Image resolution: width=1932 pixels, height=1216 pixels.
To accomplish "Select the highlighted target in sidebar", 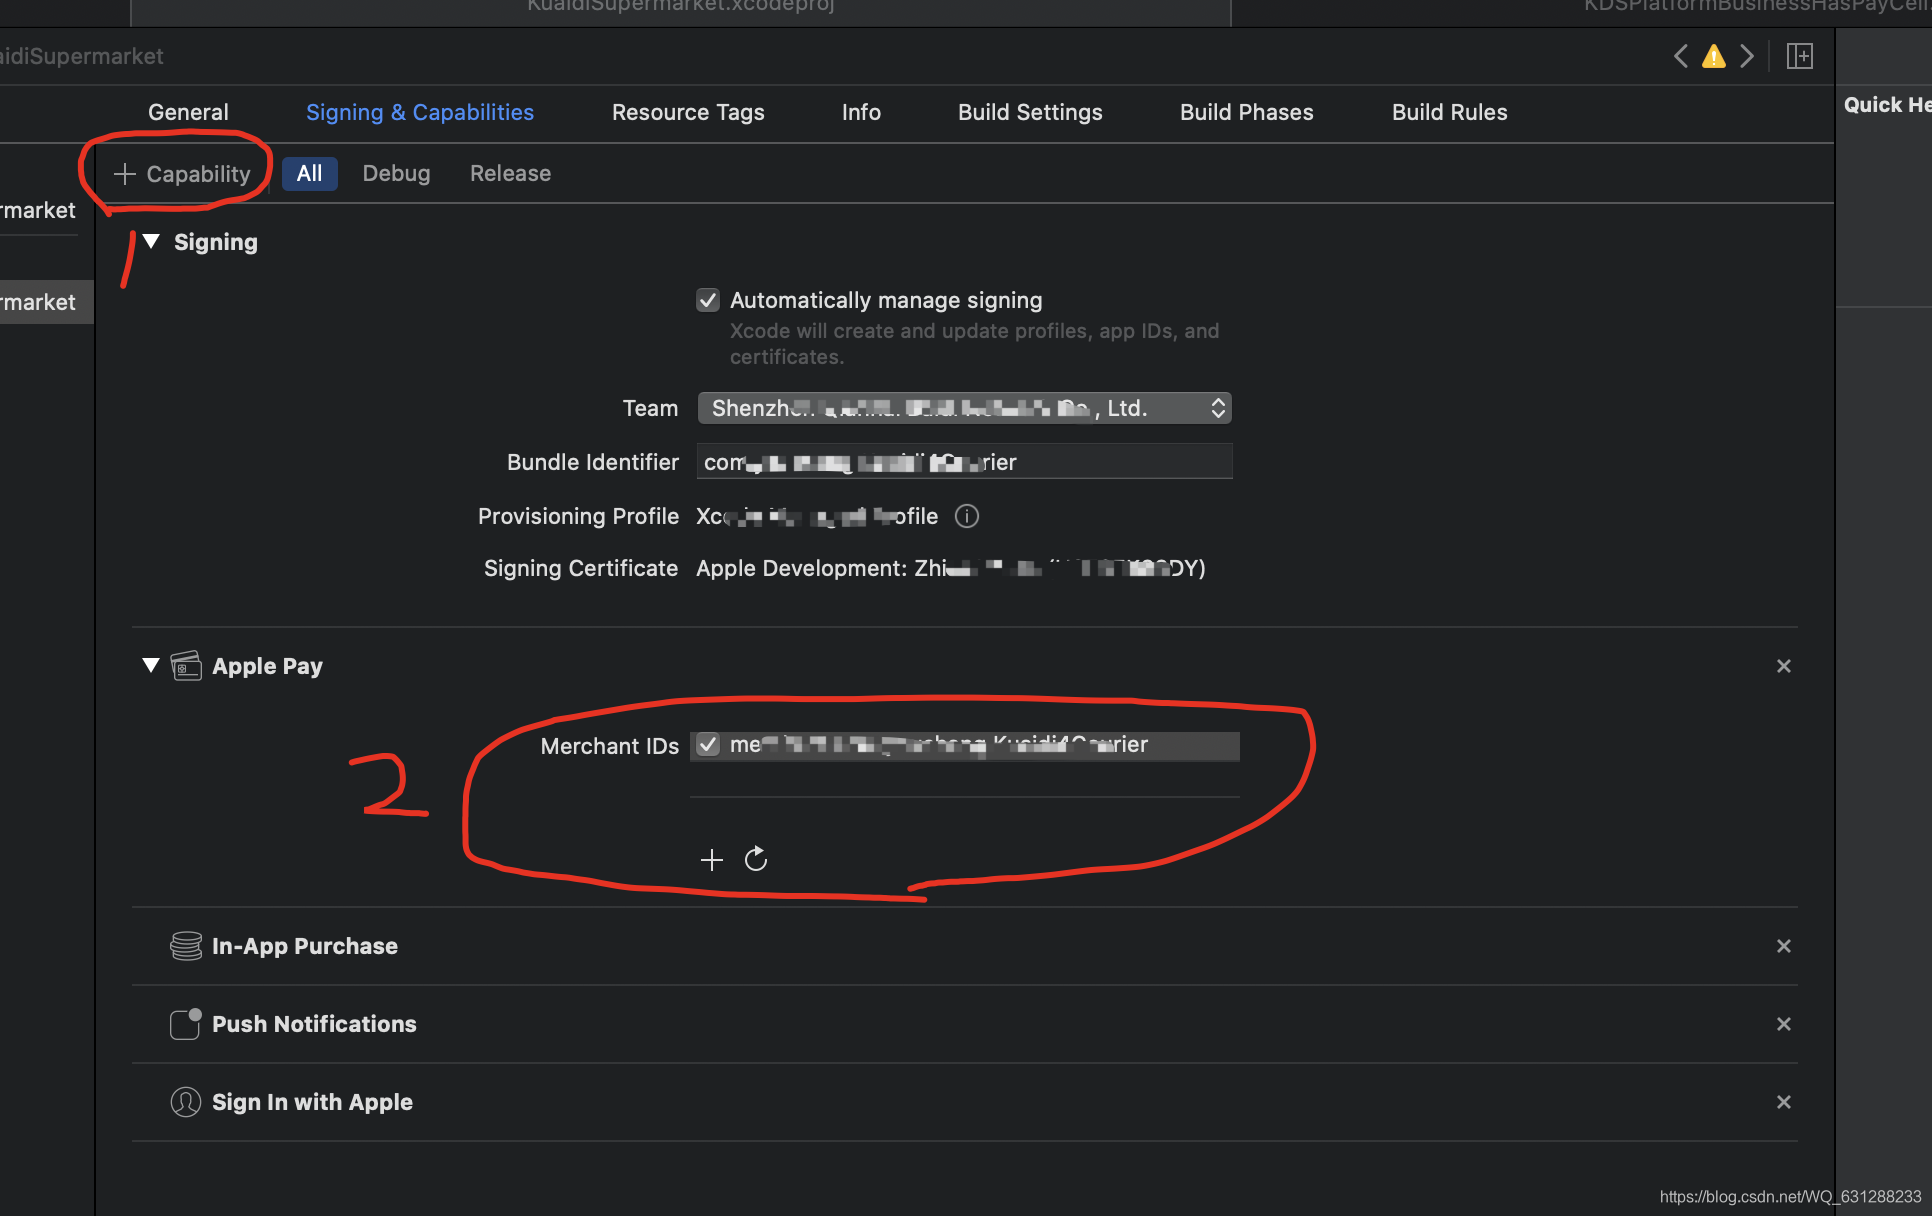I will pos(46,302).
